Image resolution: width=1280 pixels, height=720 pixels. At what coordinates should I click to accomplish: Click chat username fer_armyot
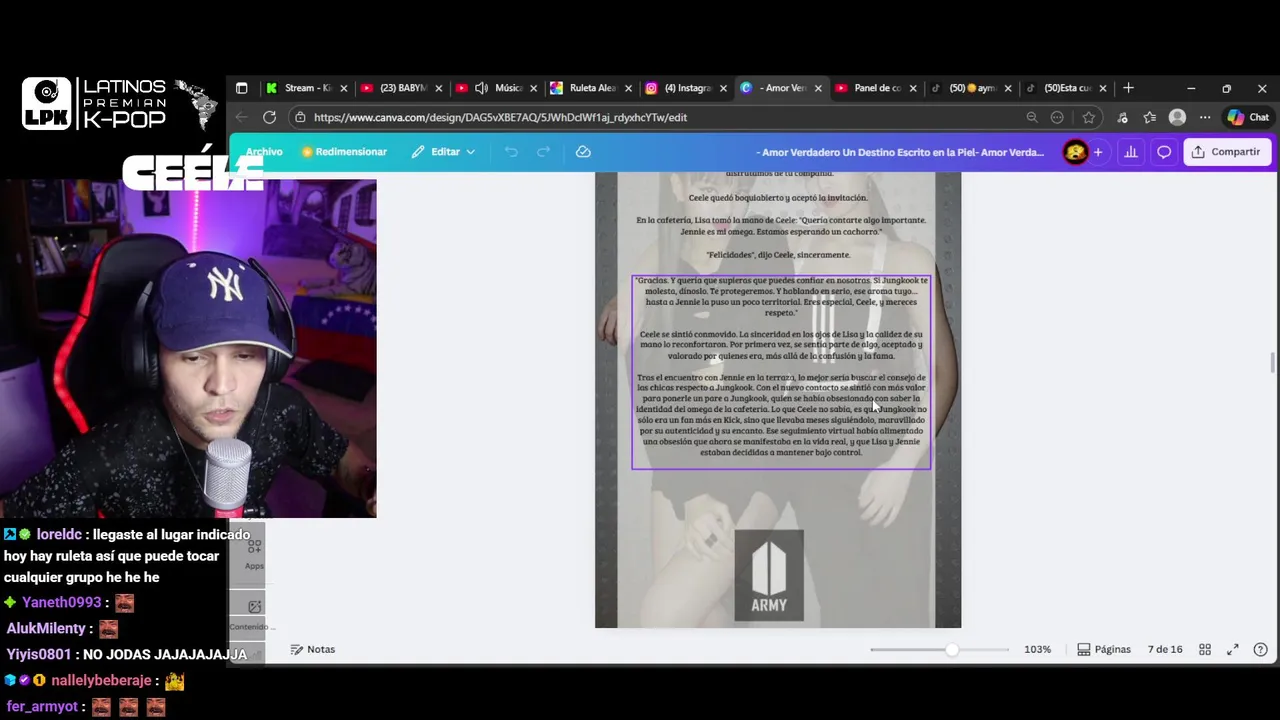42,706
